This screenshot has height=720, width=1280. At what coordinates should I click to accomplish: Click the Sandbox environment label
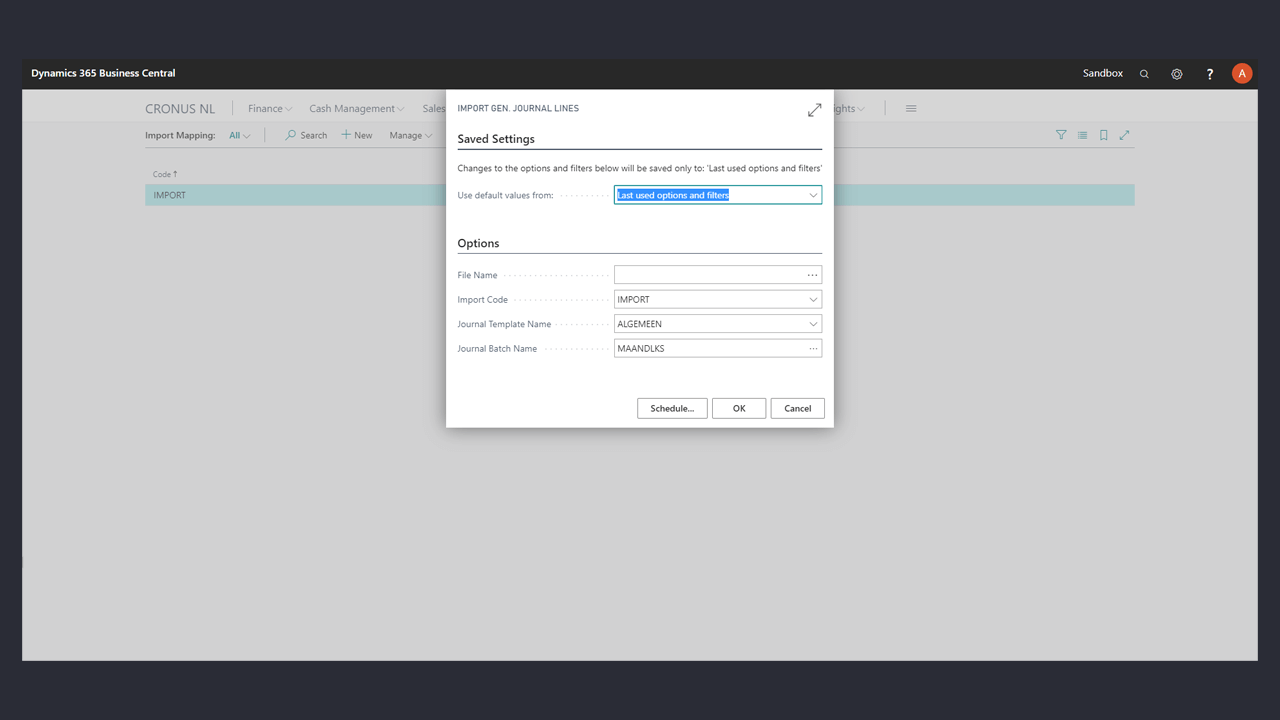tap(1103, 73)
